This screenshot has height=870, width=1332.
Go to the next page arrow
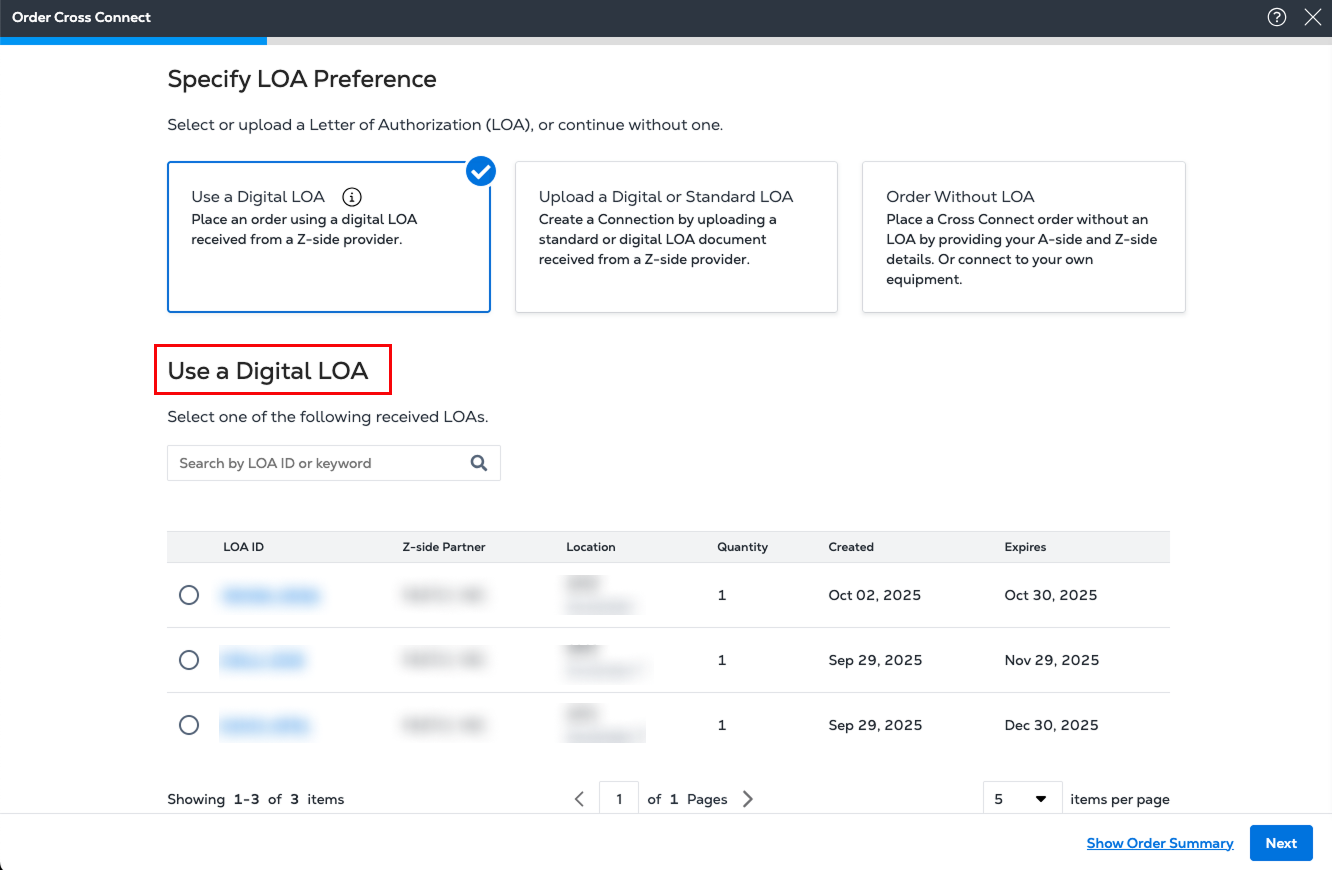click(748, 799)
